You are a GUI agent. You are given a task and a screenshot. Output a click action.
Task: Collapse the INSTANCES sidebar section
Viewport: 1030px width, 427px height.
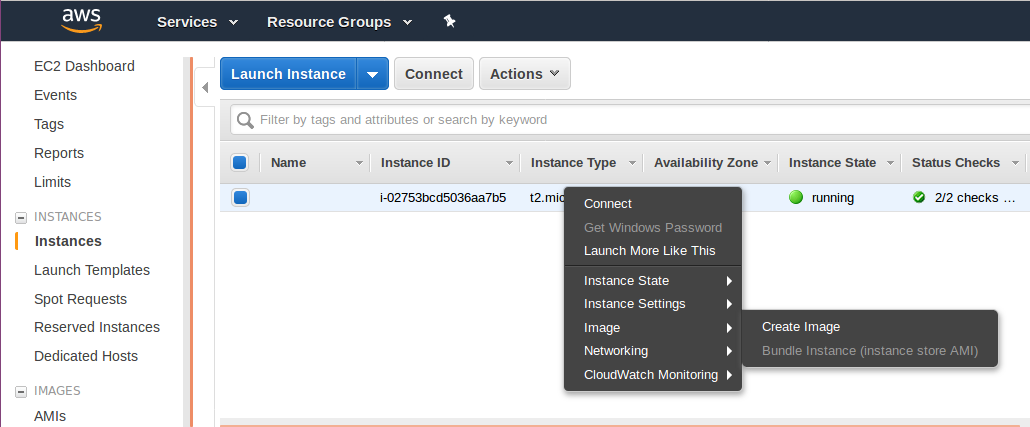(x=21, y=217)
